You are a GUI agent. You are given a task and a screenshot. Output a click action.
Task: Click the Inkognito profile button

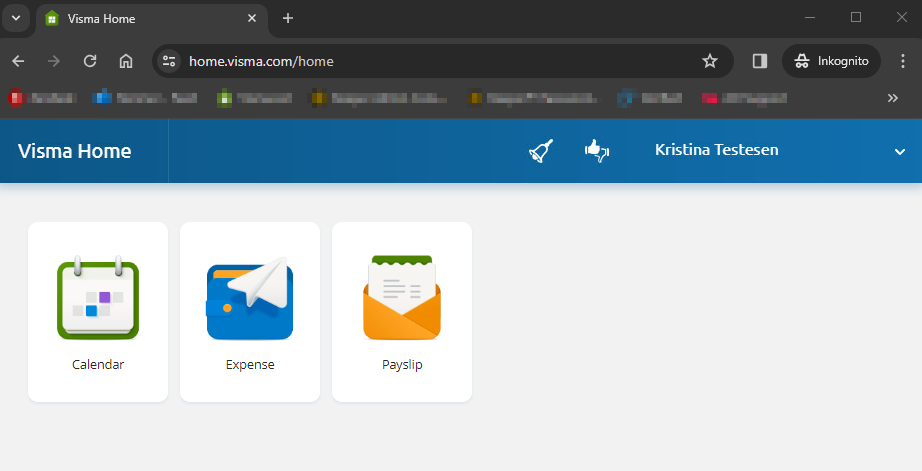[x=831, y=61]
